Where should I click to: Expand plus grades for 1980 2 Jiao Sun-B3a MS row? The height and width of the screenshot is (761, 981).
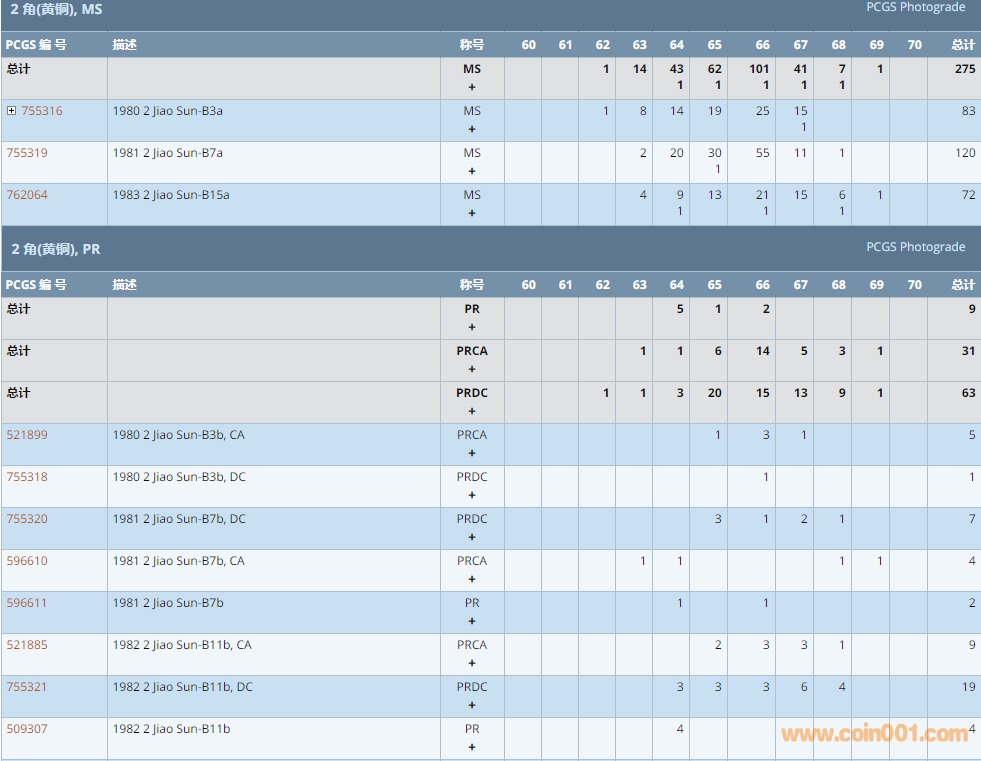click(x=472, y=129)
